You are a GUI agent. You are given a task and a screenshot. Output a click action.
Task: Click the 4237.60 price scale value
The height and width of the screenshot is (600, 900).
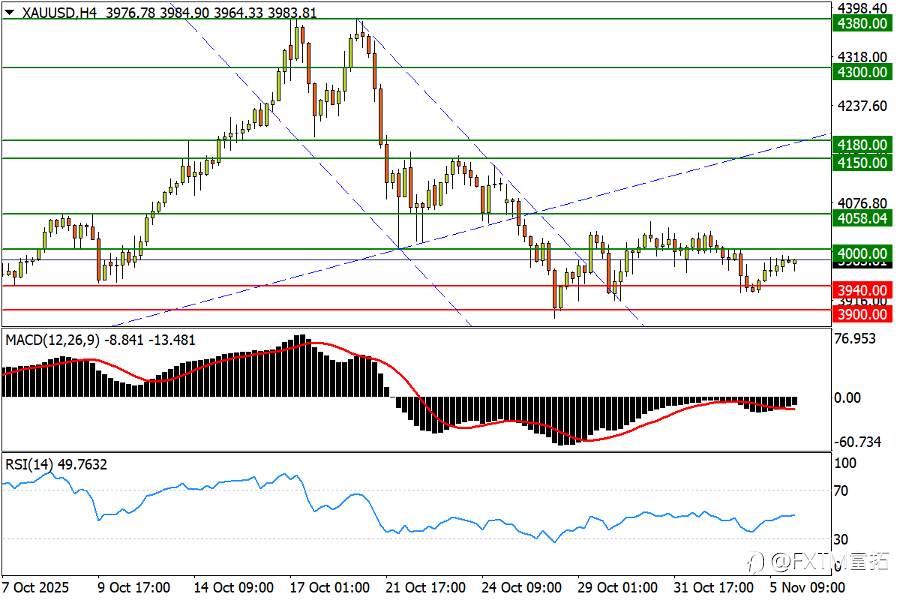[x=862, y=106]
